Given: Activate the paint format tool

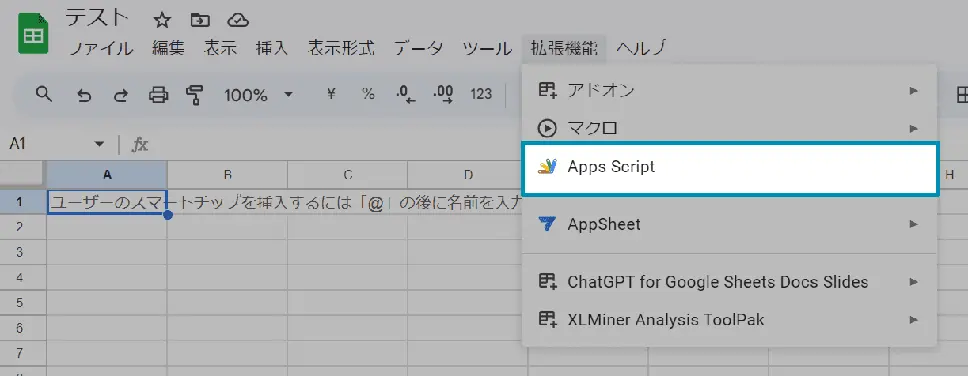Looking at the screenshot, I should [x=194, y=95].
